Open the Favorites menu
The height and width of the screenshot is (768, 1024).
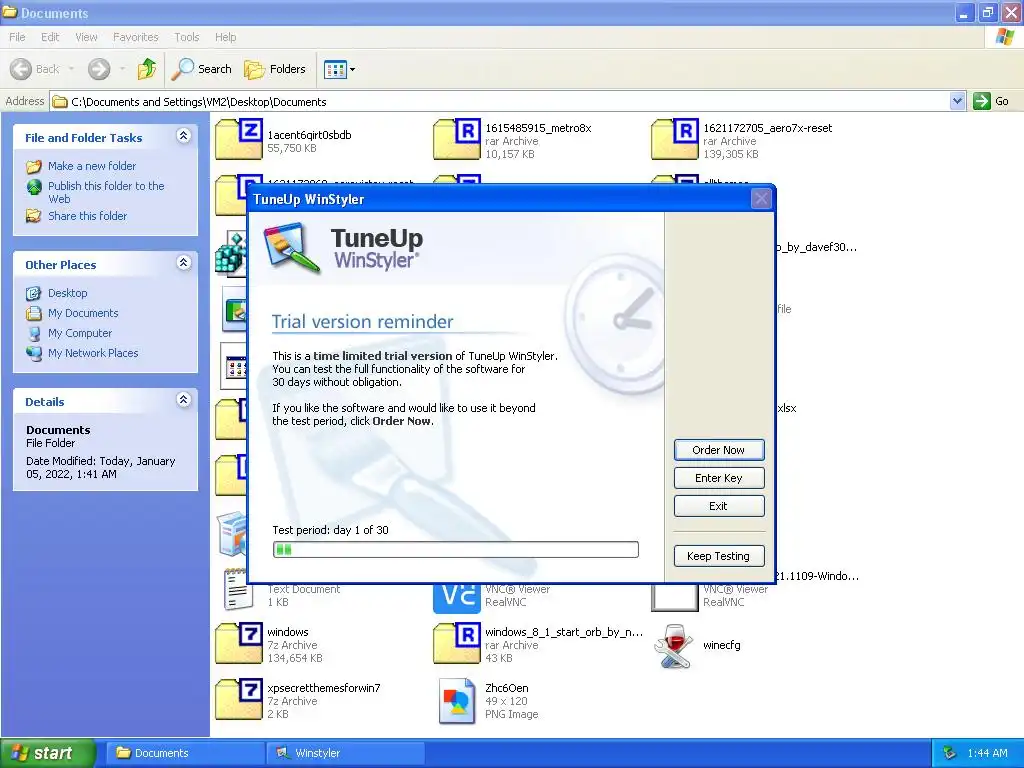(x=135, y=37)
